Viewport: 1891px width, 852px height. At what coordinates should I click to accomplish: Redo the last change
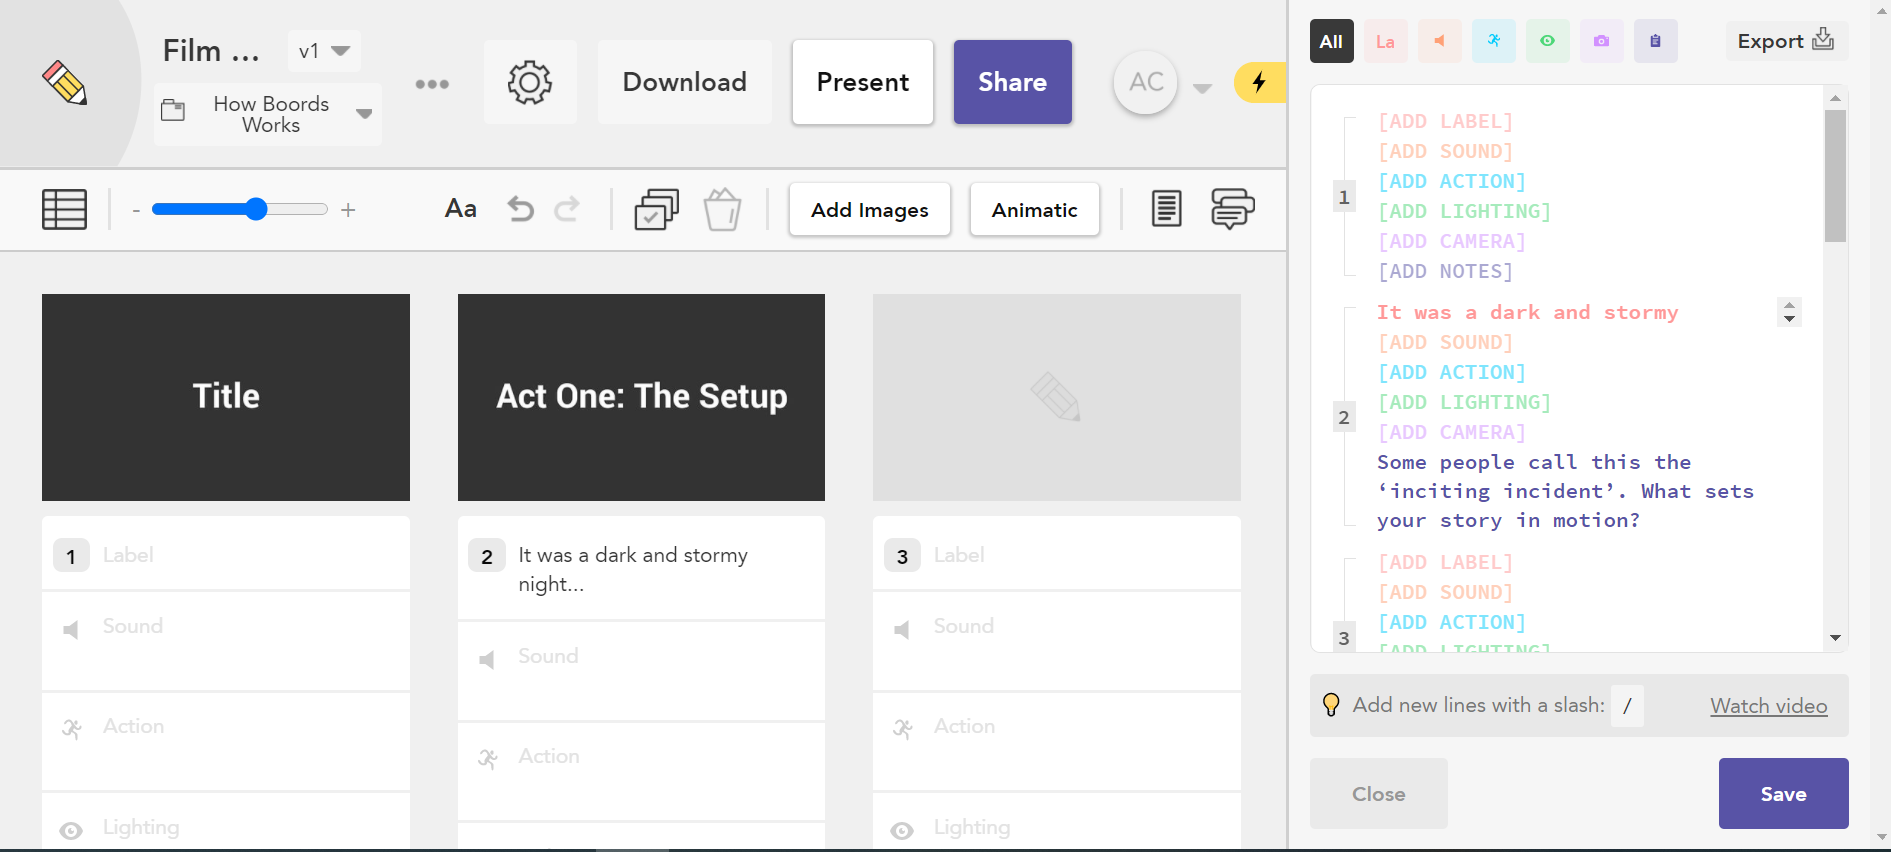point(567,209)
